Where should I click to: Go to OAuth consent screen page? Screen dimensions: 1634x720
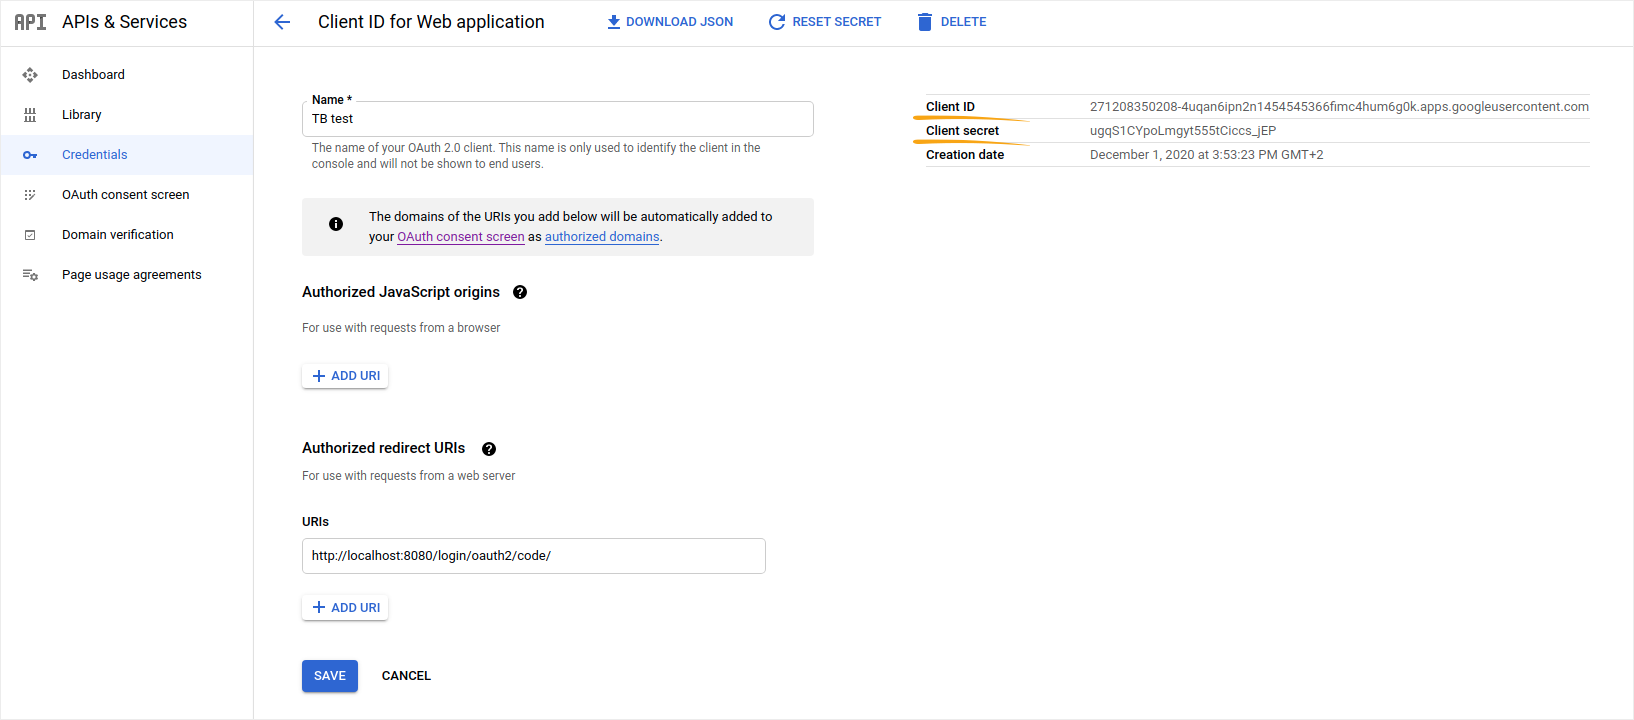click(126, 195)
